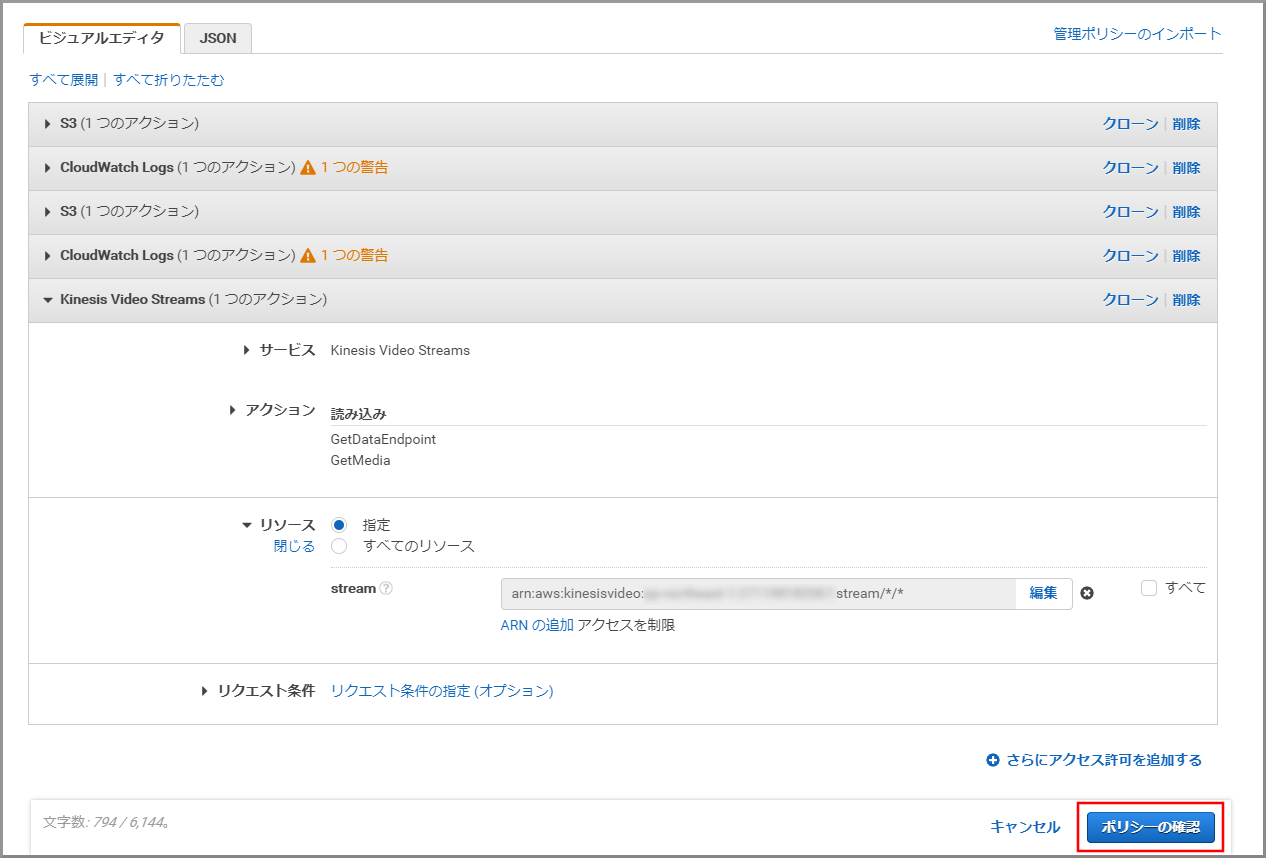Viewport: 1266px width, 858px height.
Task: Remove the stream ARN with the x icon
Action: pos(1087,593)
